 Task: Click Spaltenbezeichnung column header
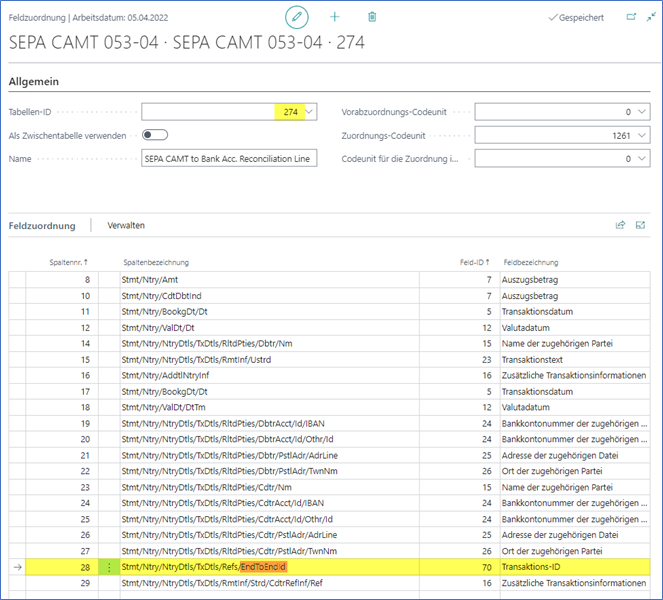pyautogui.click(x=156, y=262)
